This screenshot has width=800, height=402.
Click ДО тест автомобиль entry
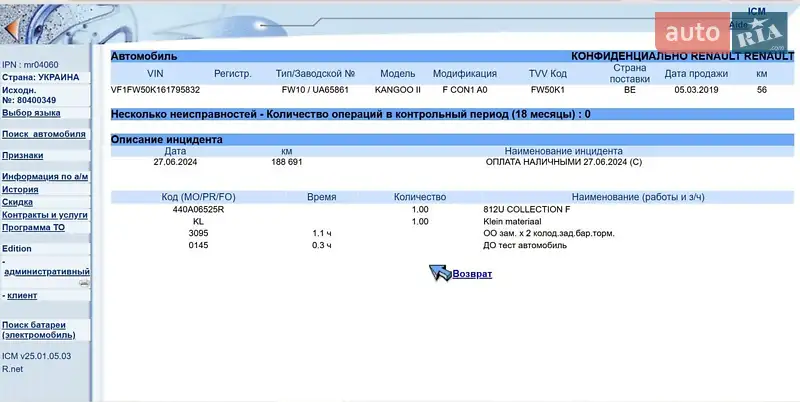pos(525,245)
